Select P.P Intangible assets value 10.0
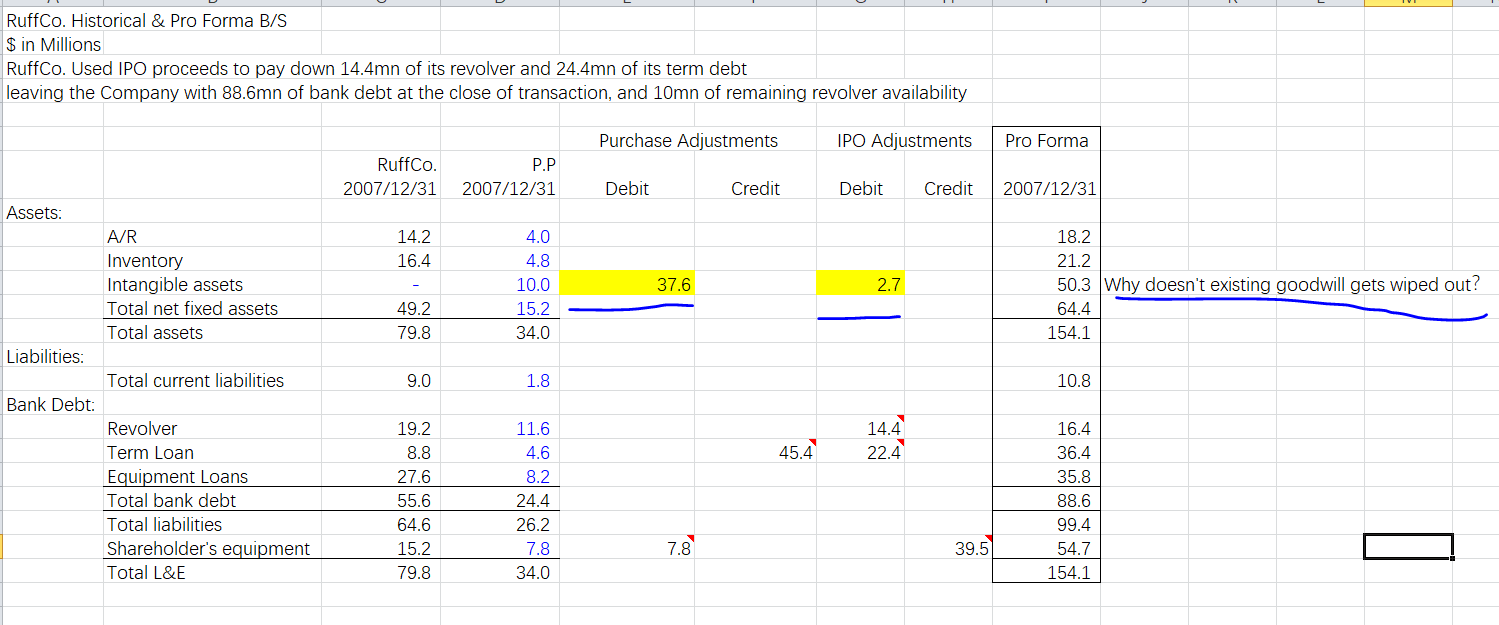 [533, 284]
